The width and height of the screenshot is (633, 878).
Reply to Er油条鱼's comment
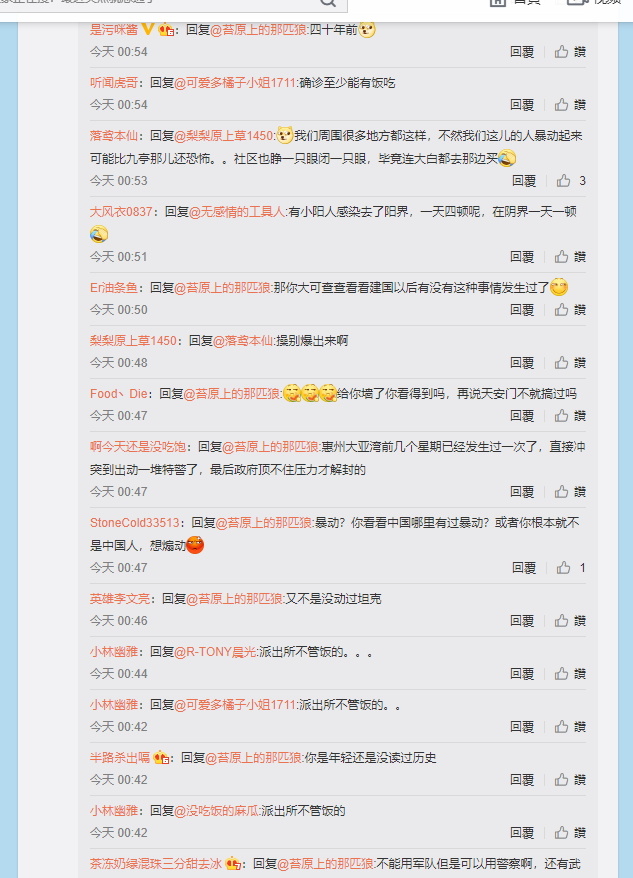[522, 310]
